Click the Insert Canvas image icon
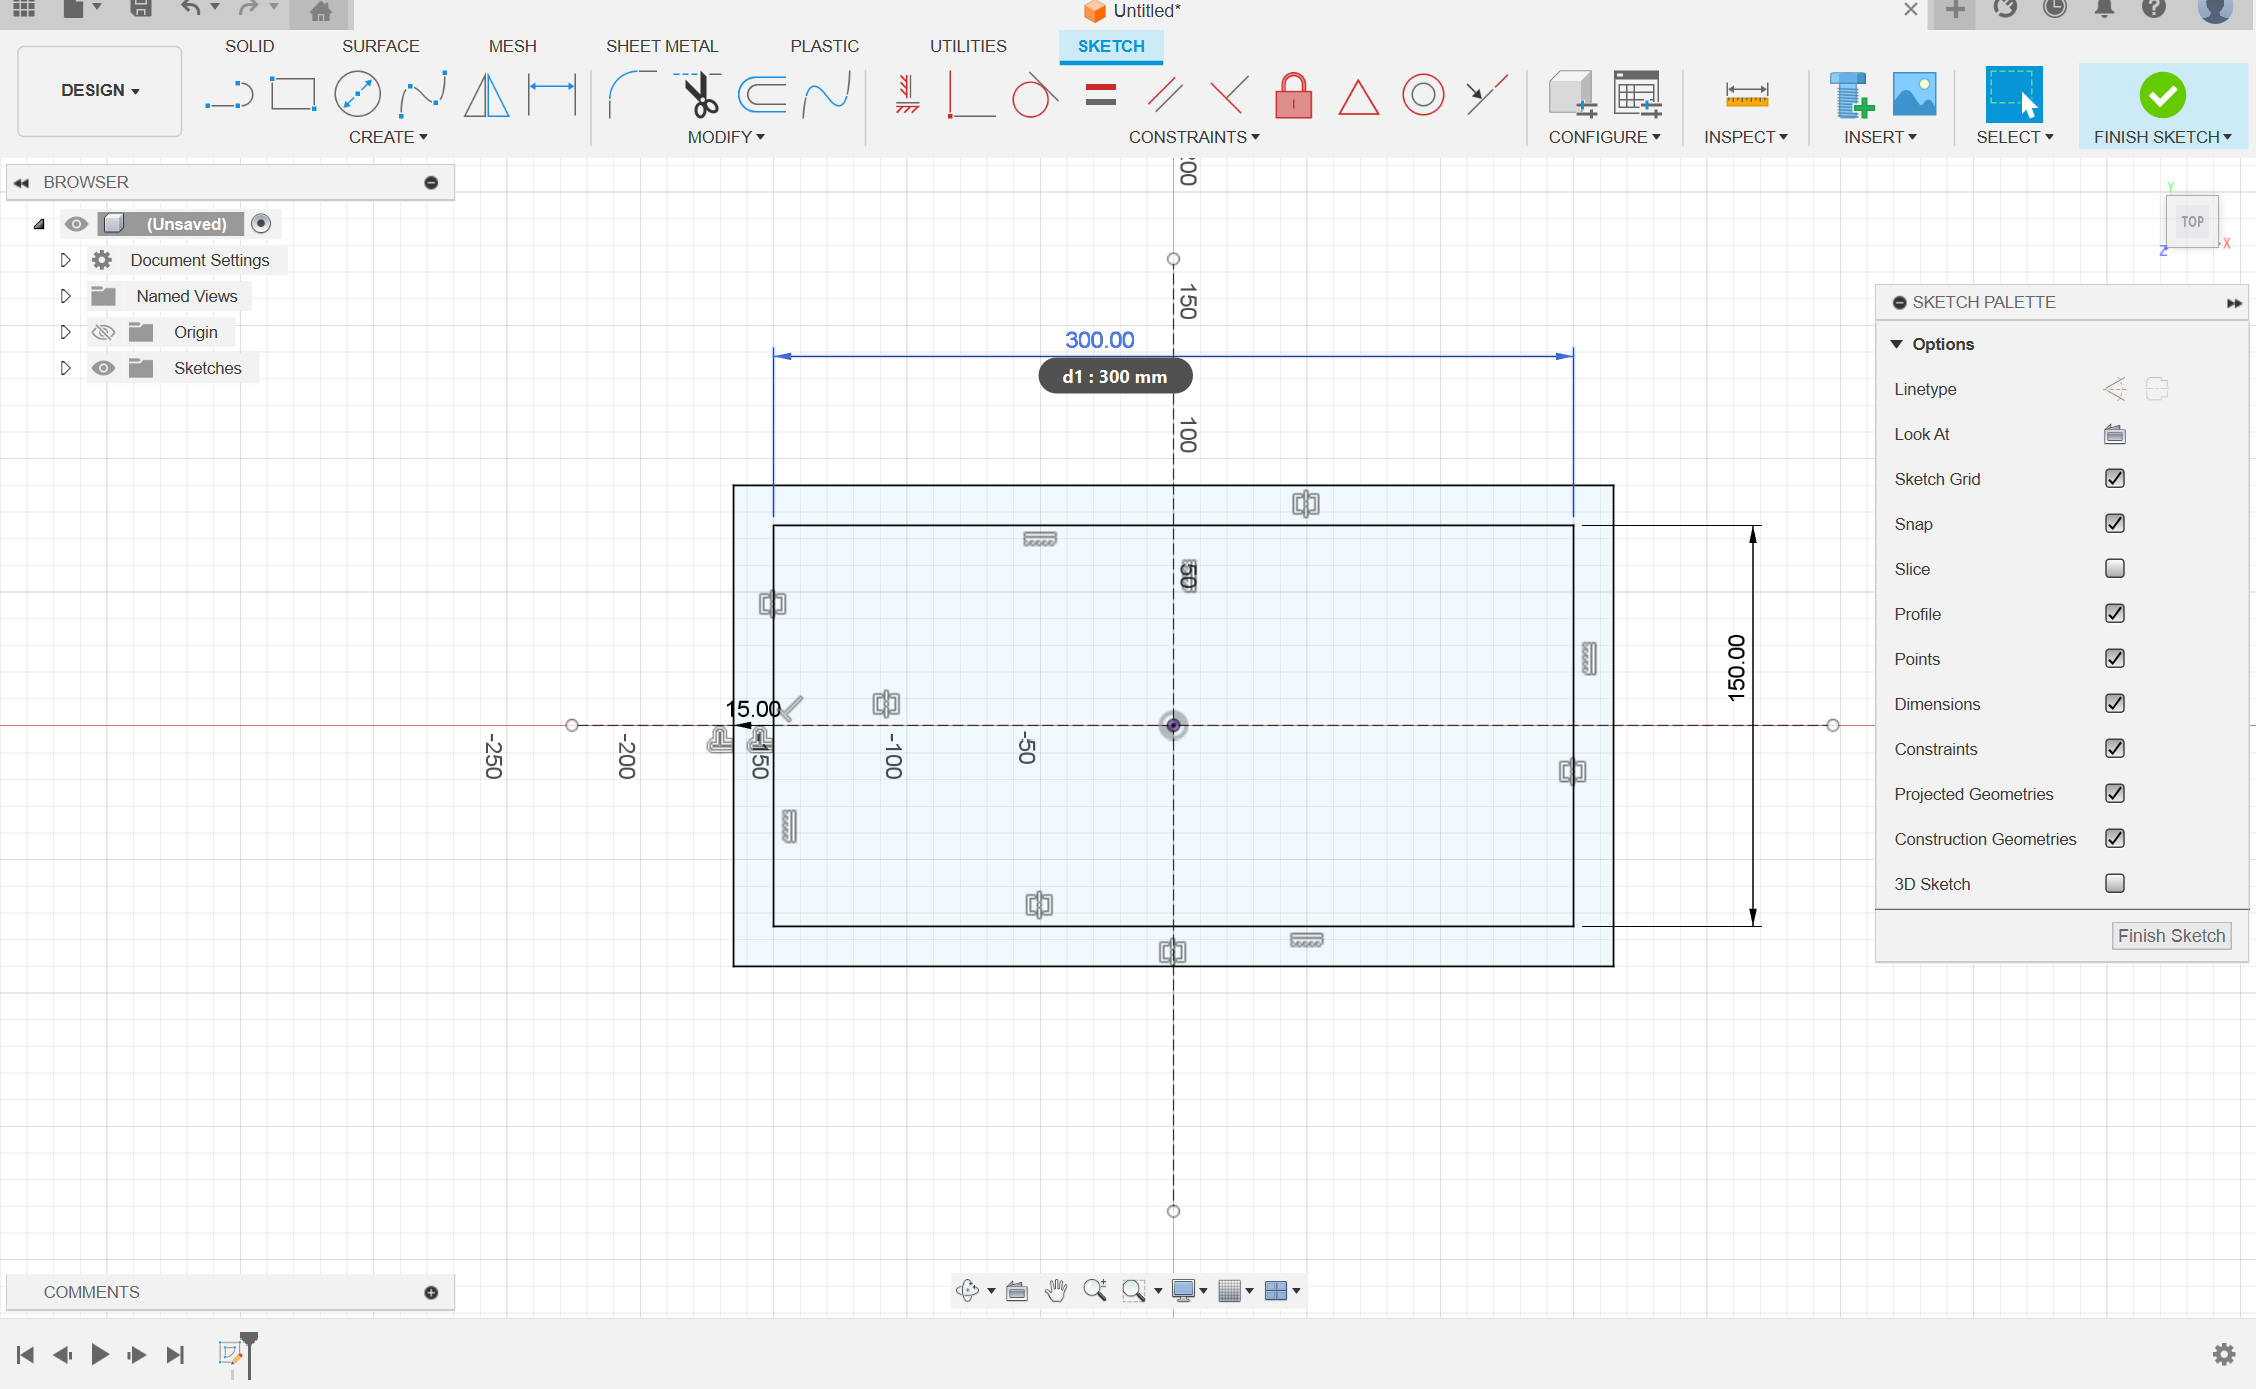 click(x=1914, y=95)
